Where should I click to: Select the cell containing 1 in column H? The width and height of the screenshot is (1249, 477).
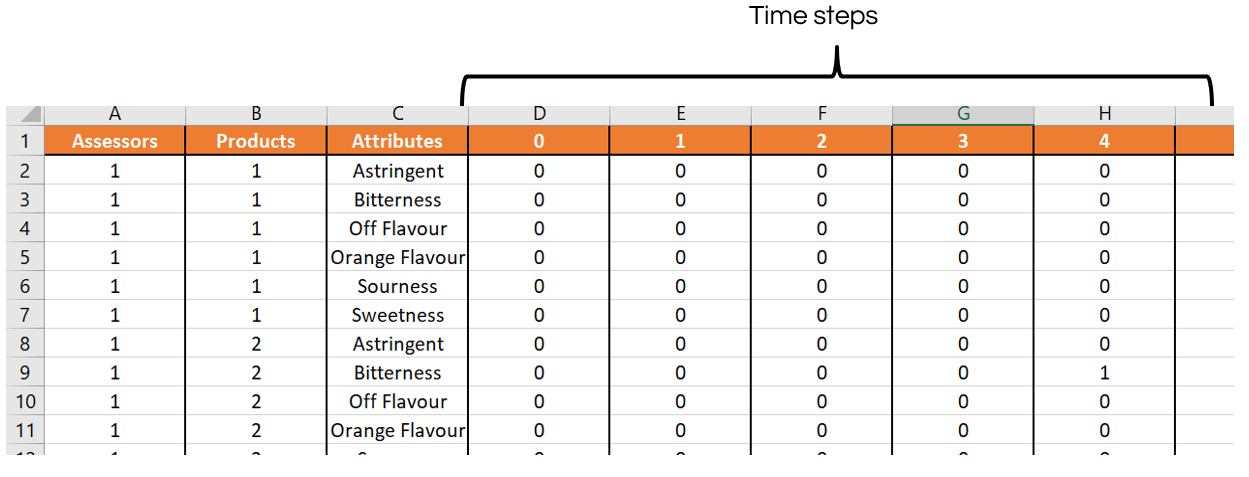pos(1105,373)
